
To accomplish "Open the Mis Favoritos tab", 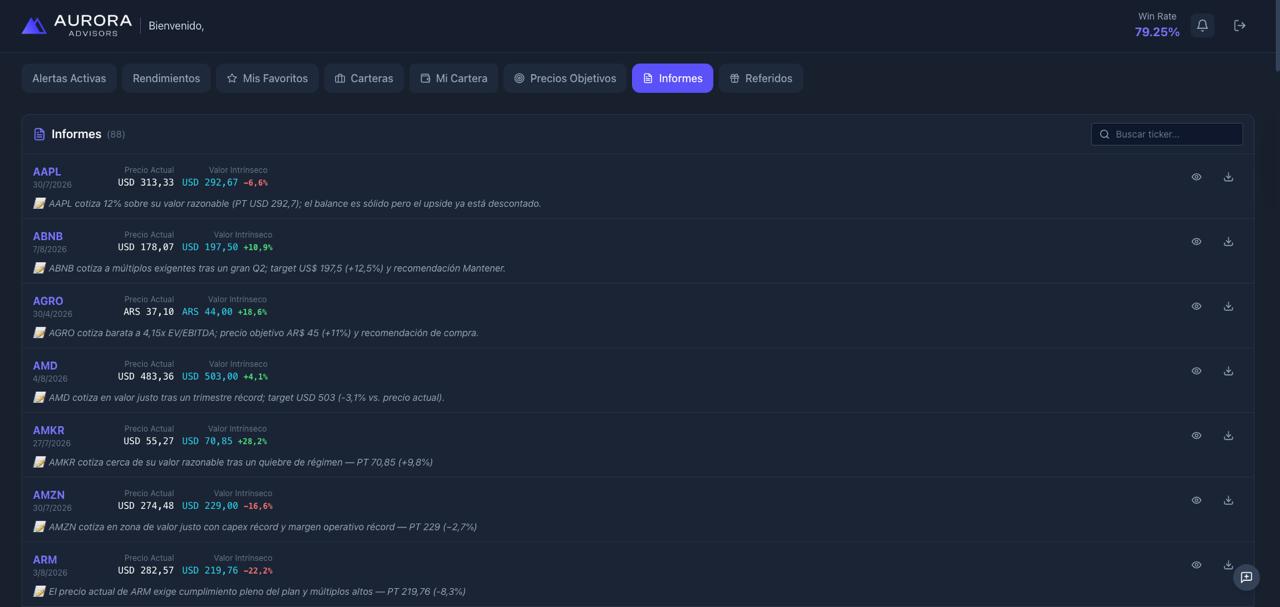I will [267, 78].
